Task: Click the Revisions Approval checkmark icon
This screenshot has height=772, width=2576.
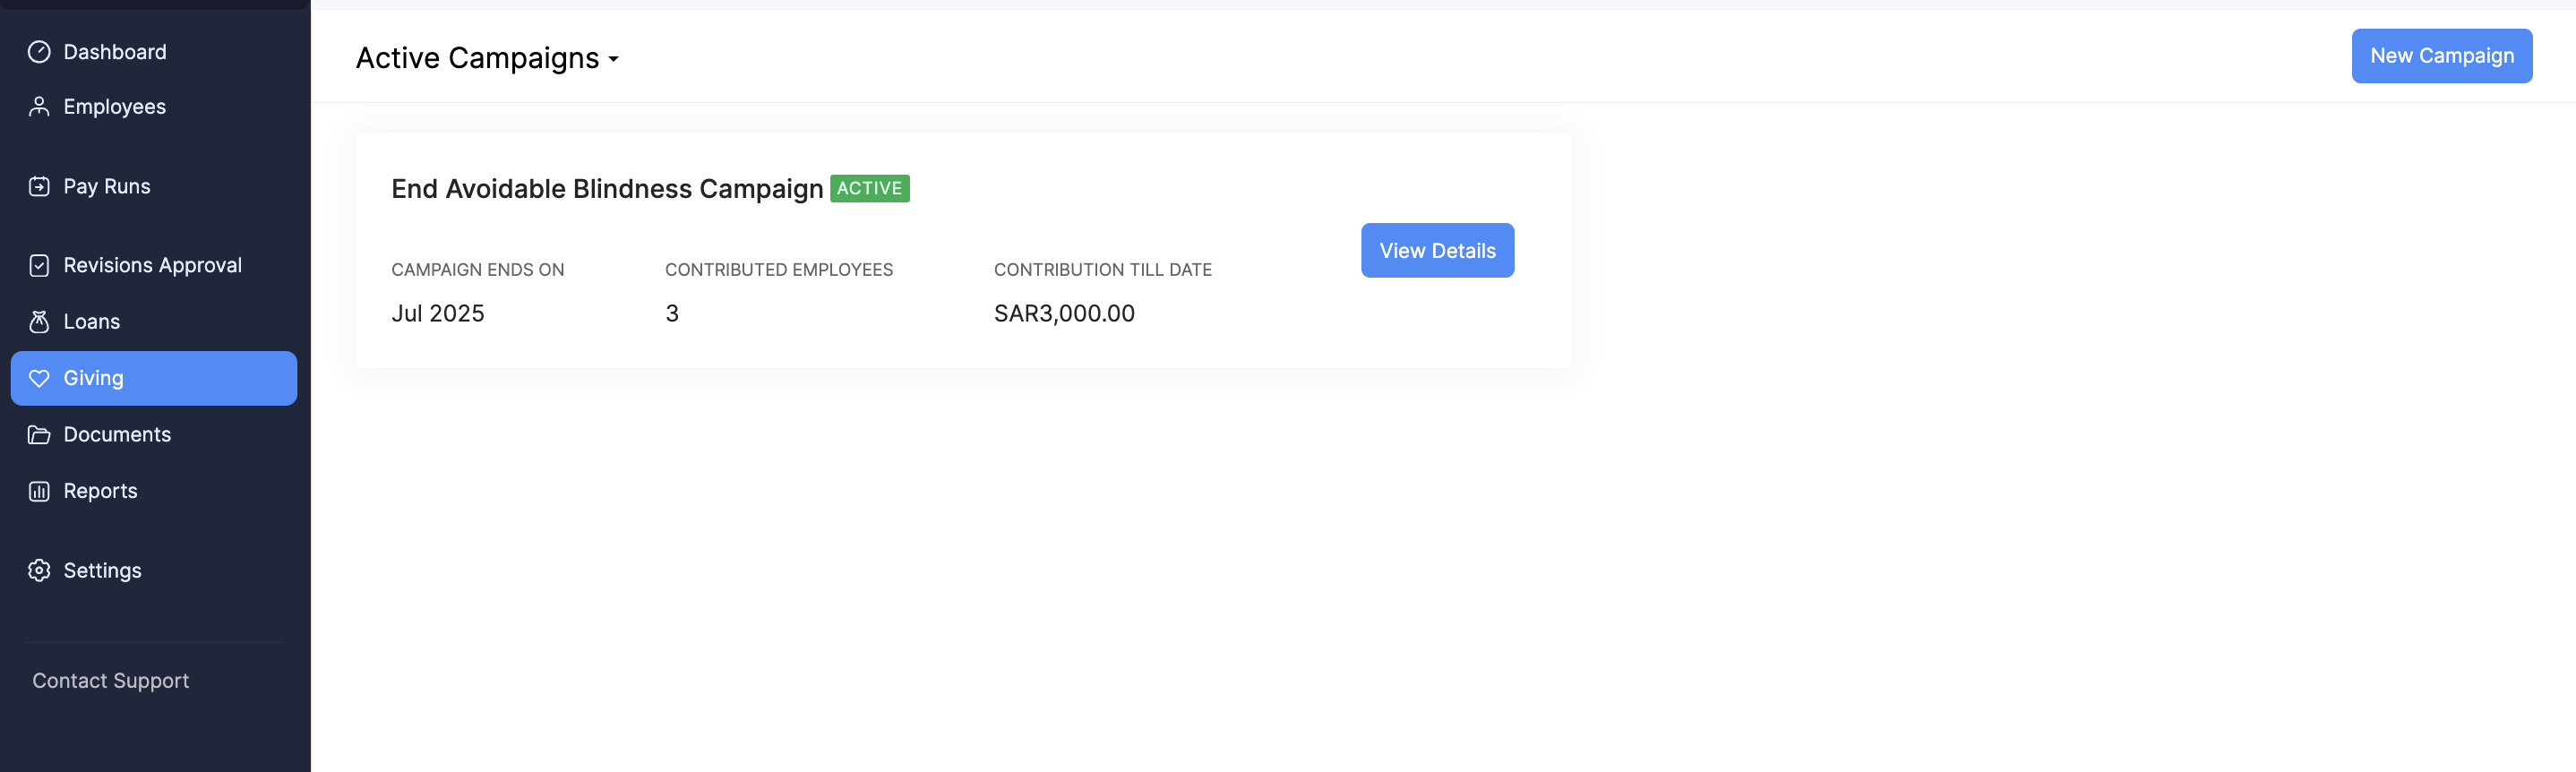Action: (x=39, y=265)
